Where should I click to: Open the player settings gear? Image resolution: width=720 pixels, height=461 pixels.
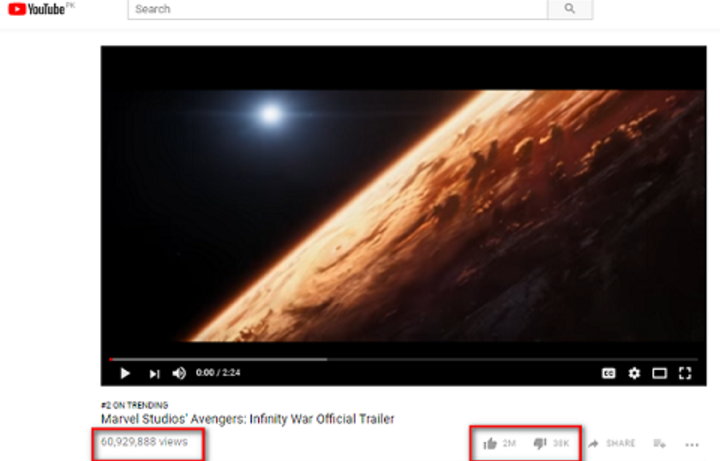pyautogui.click(x=634, y=373)
